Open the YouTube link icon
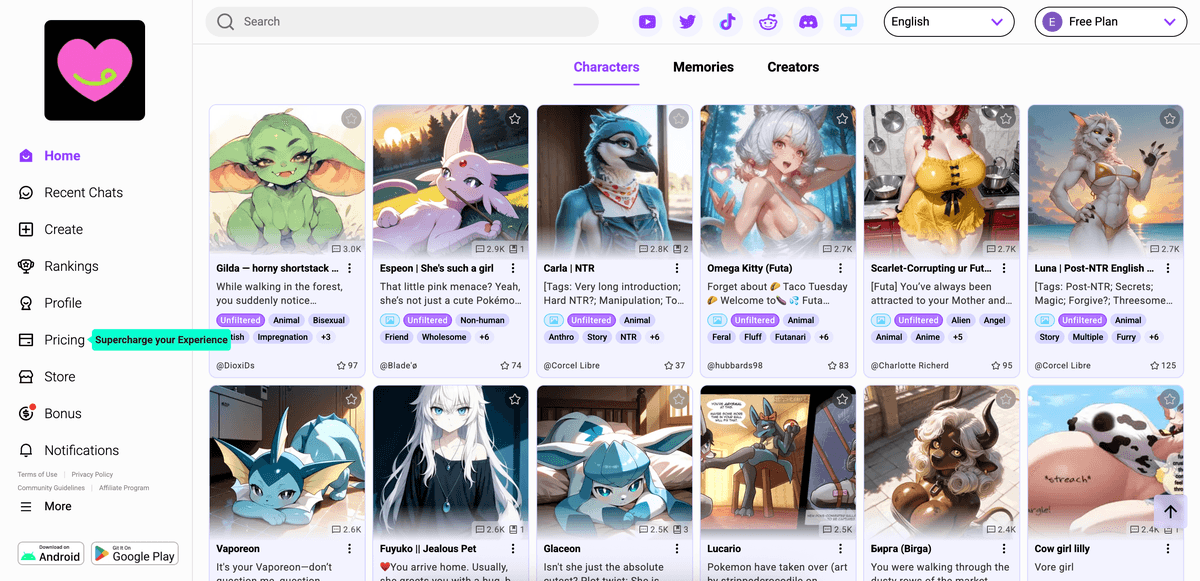 (x=647, y=21)
